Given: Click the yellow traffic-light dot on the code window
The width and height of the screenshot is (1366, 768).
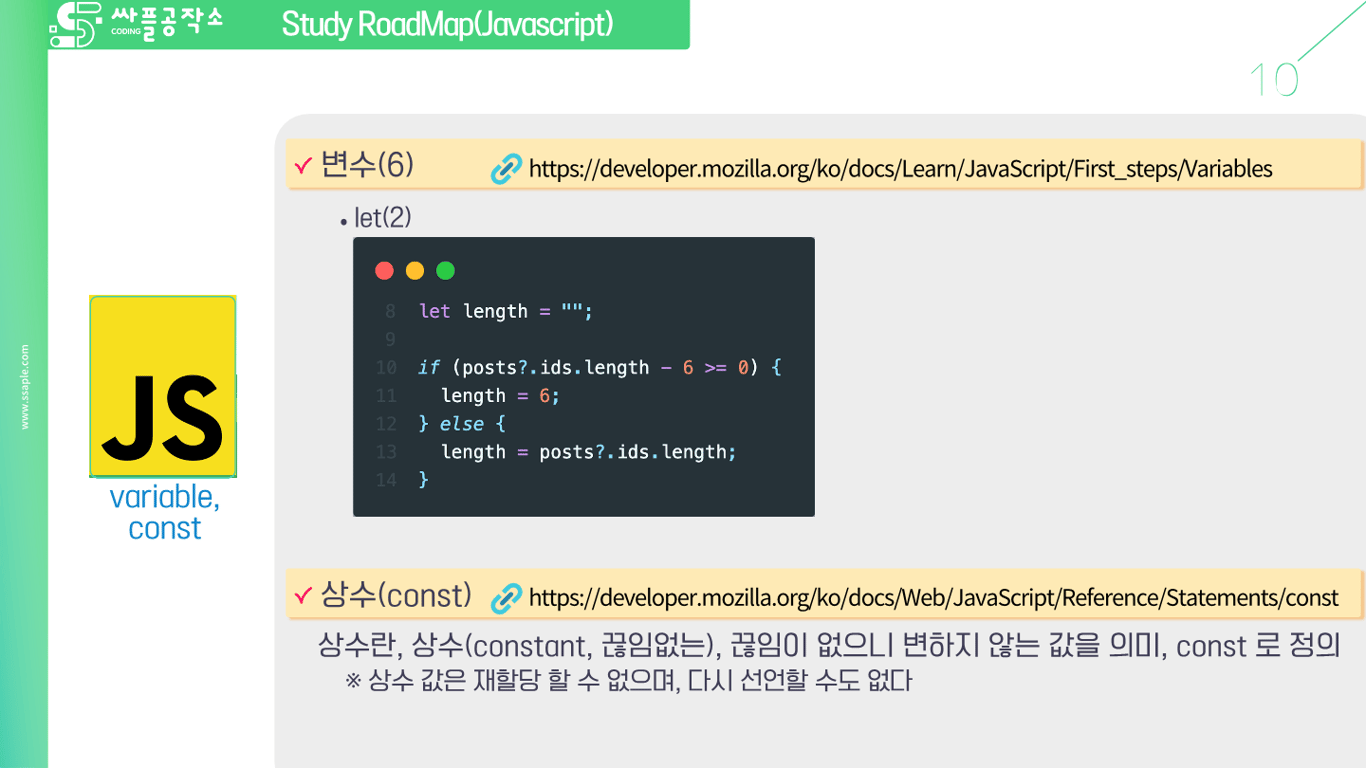Looking at the screenshot, I should 414,270.
